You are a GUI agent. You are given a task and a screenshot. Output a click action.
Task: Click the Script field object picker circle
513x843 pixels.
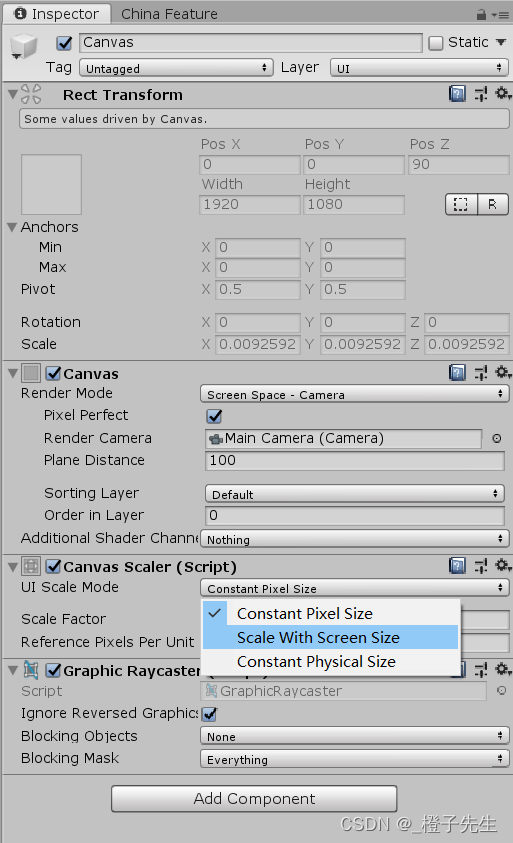[501, 691]
